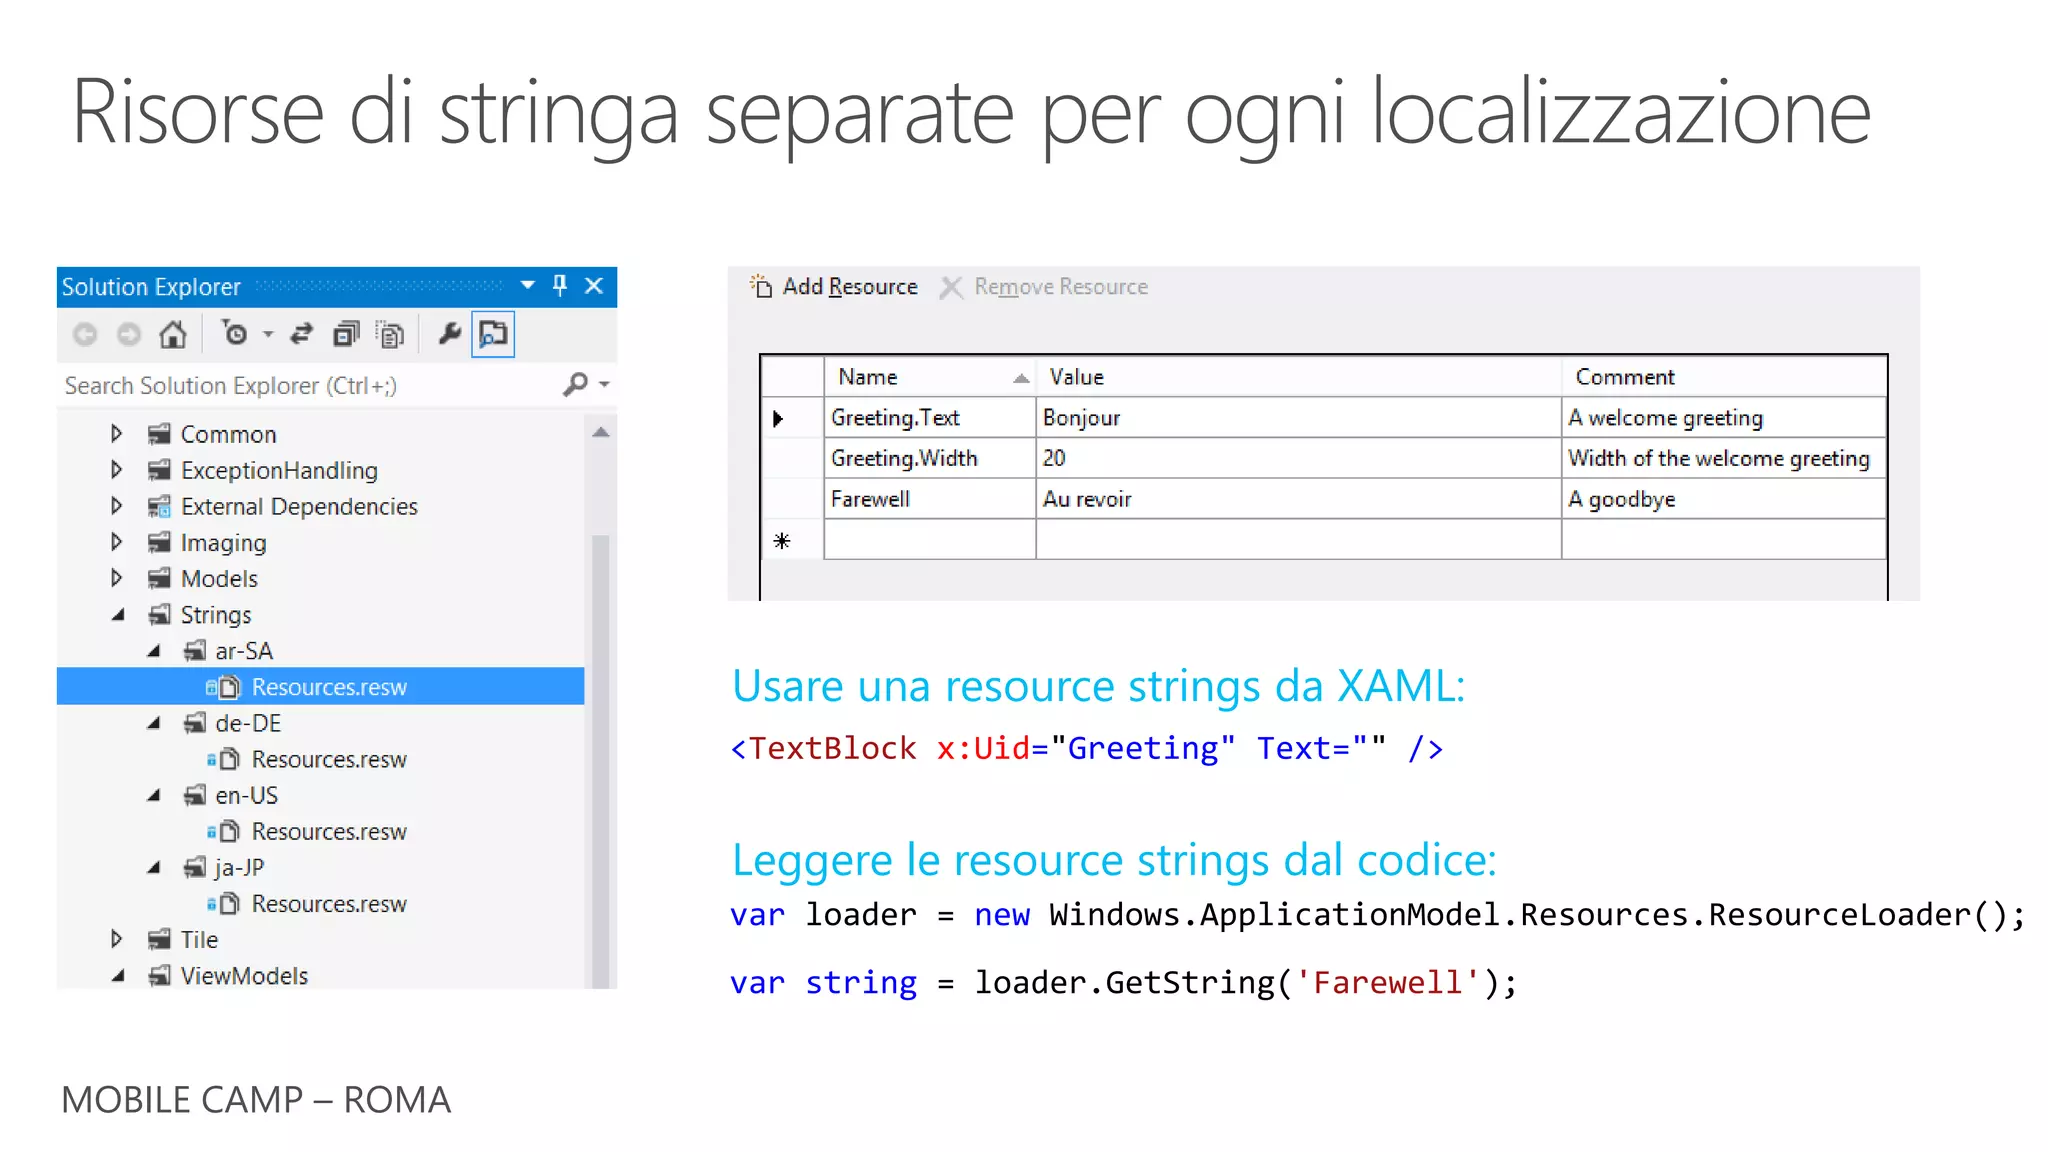This screenshot has height=1152, width=2048.
Task: Expand the Tile folder arrow
Action: tap(116, 939)
